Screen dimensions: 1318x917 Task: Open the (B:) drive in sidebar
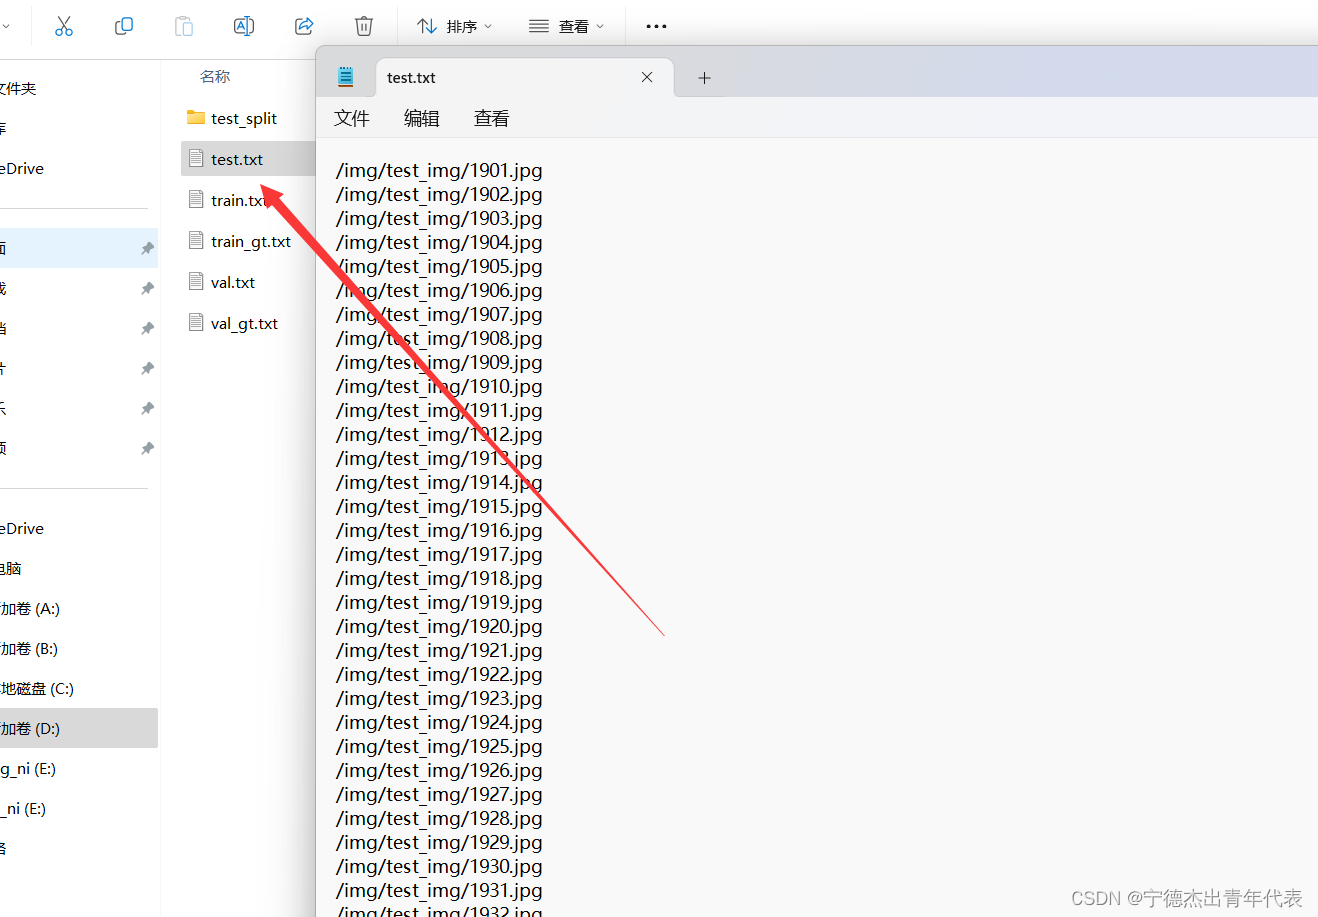pyautogui.click(x=79, y=648)
